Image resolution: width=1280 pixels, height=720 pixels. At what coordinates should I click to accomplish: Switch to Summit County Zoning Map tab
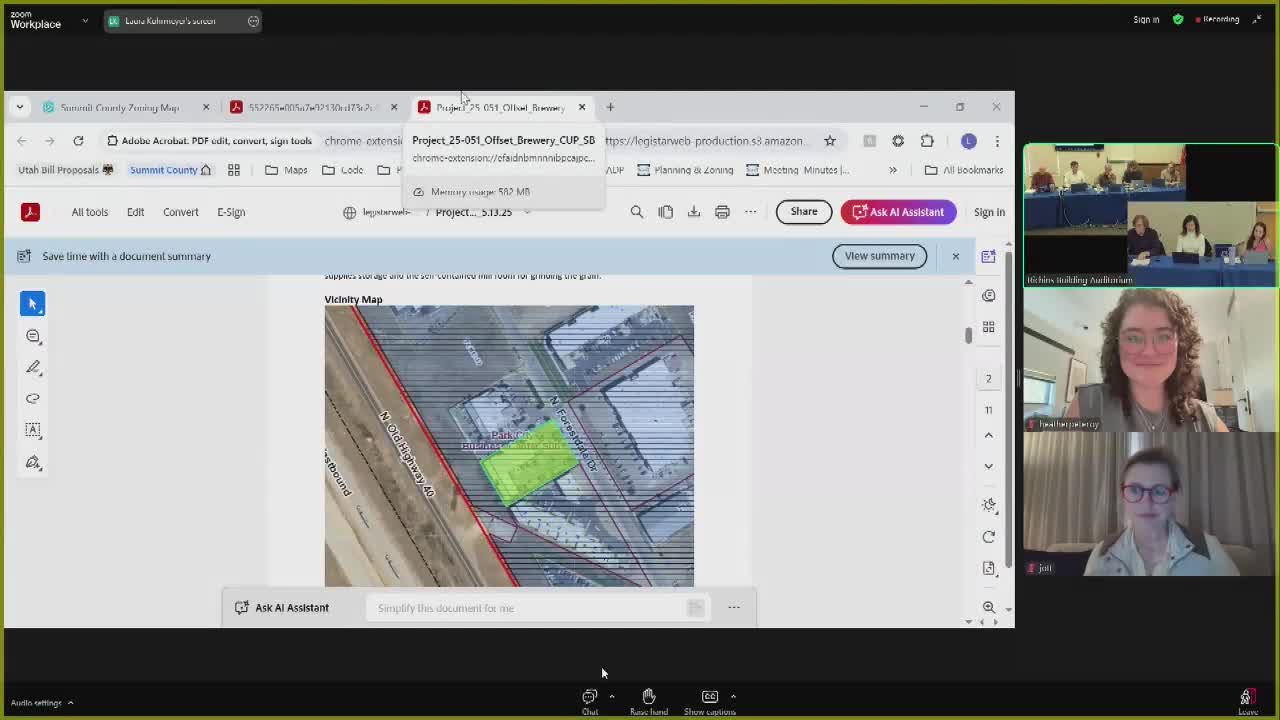[119, 107]
